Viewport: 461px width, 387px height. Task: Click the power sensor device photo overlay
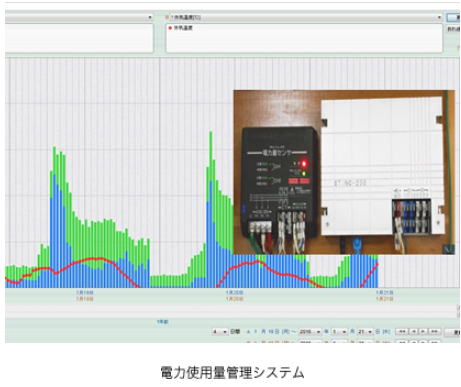pos(344,172)
